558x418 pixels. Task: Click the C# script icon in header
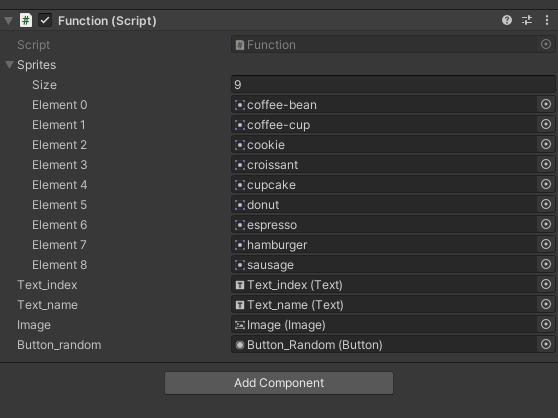pyautogui.click(x=26, y=20)
